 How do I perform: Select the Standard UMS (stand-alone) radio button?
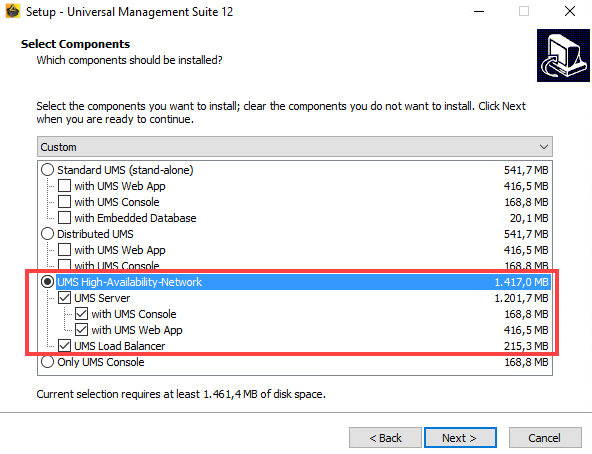click(47, 170)
